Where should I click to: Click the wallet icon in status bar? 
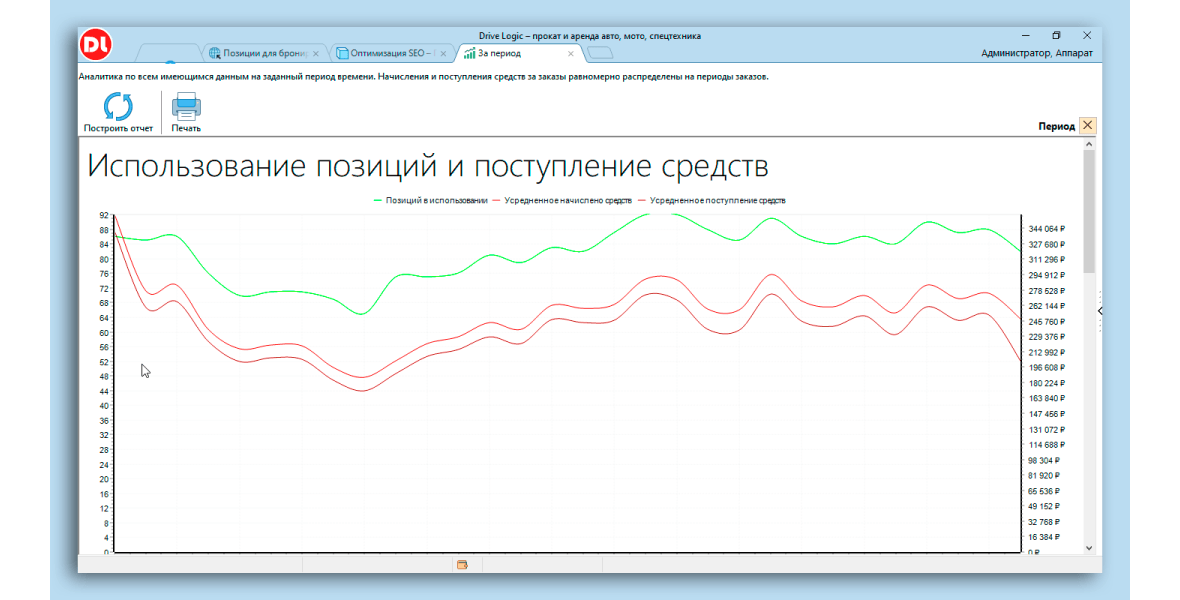462,565
